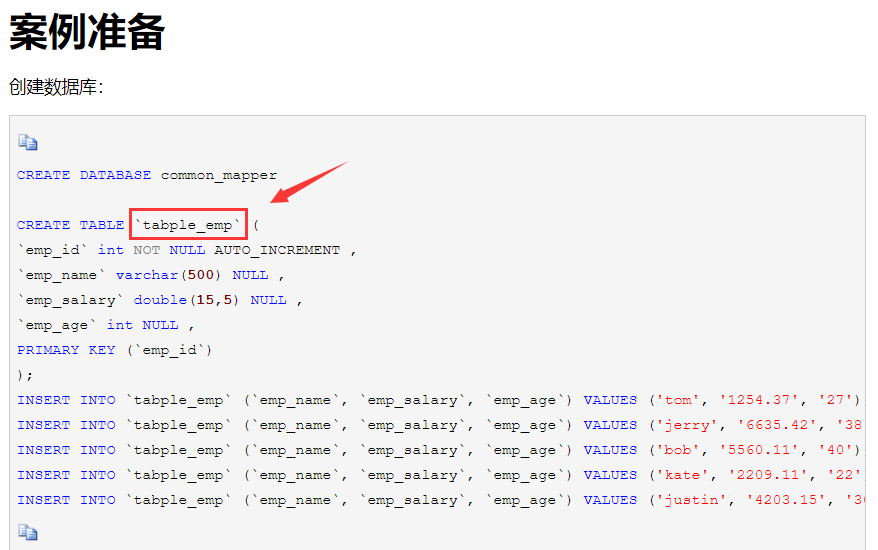The width and height of the screenshot is (878, 550).
Task: Click the PRIMARY KEY (`emp_id`) line
Action: (115, 350)
